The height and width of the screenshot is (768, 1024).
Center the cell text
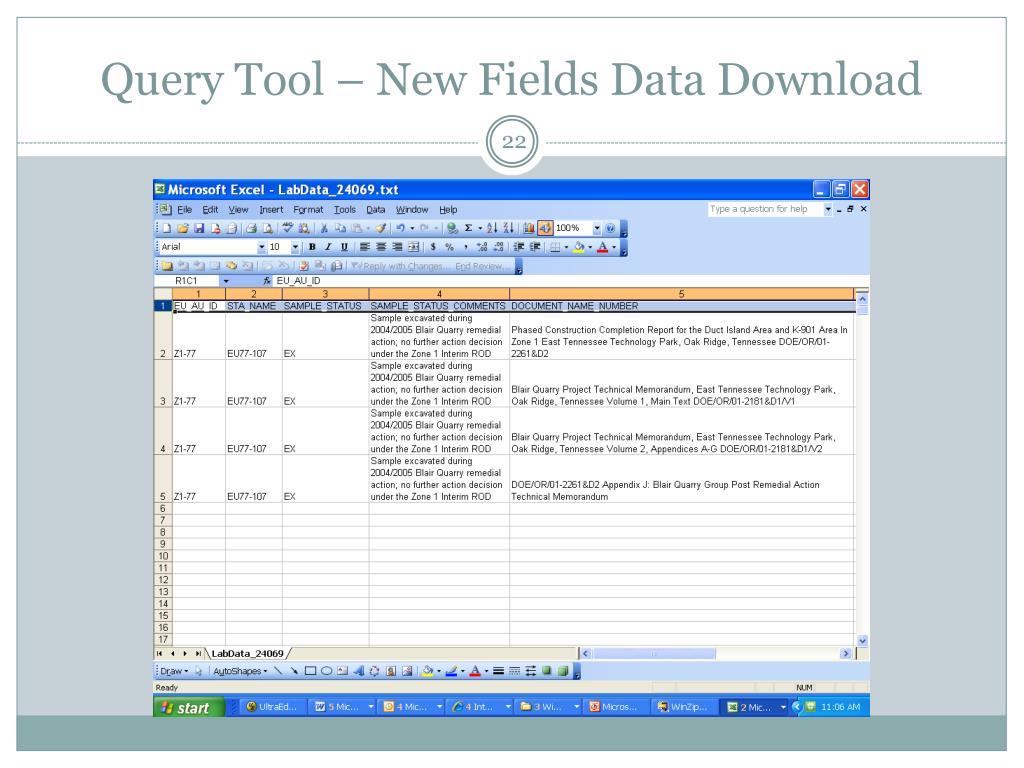381,247
